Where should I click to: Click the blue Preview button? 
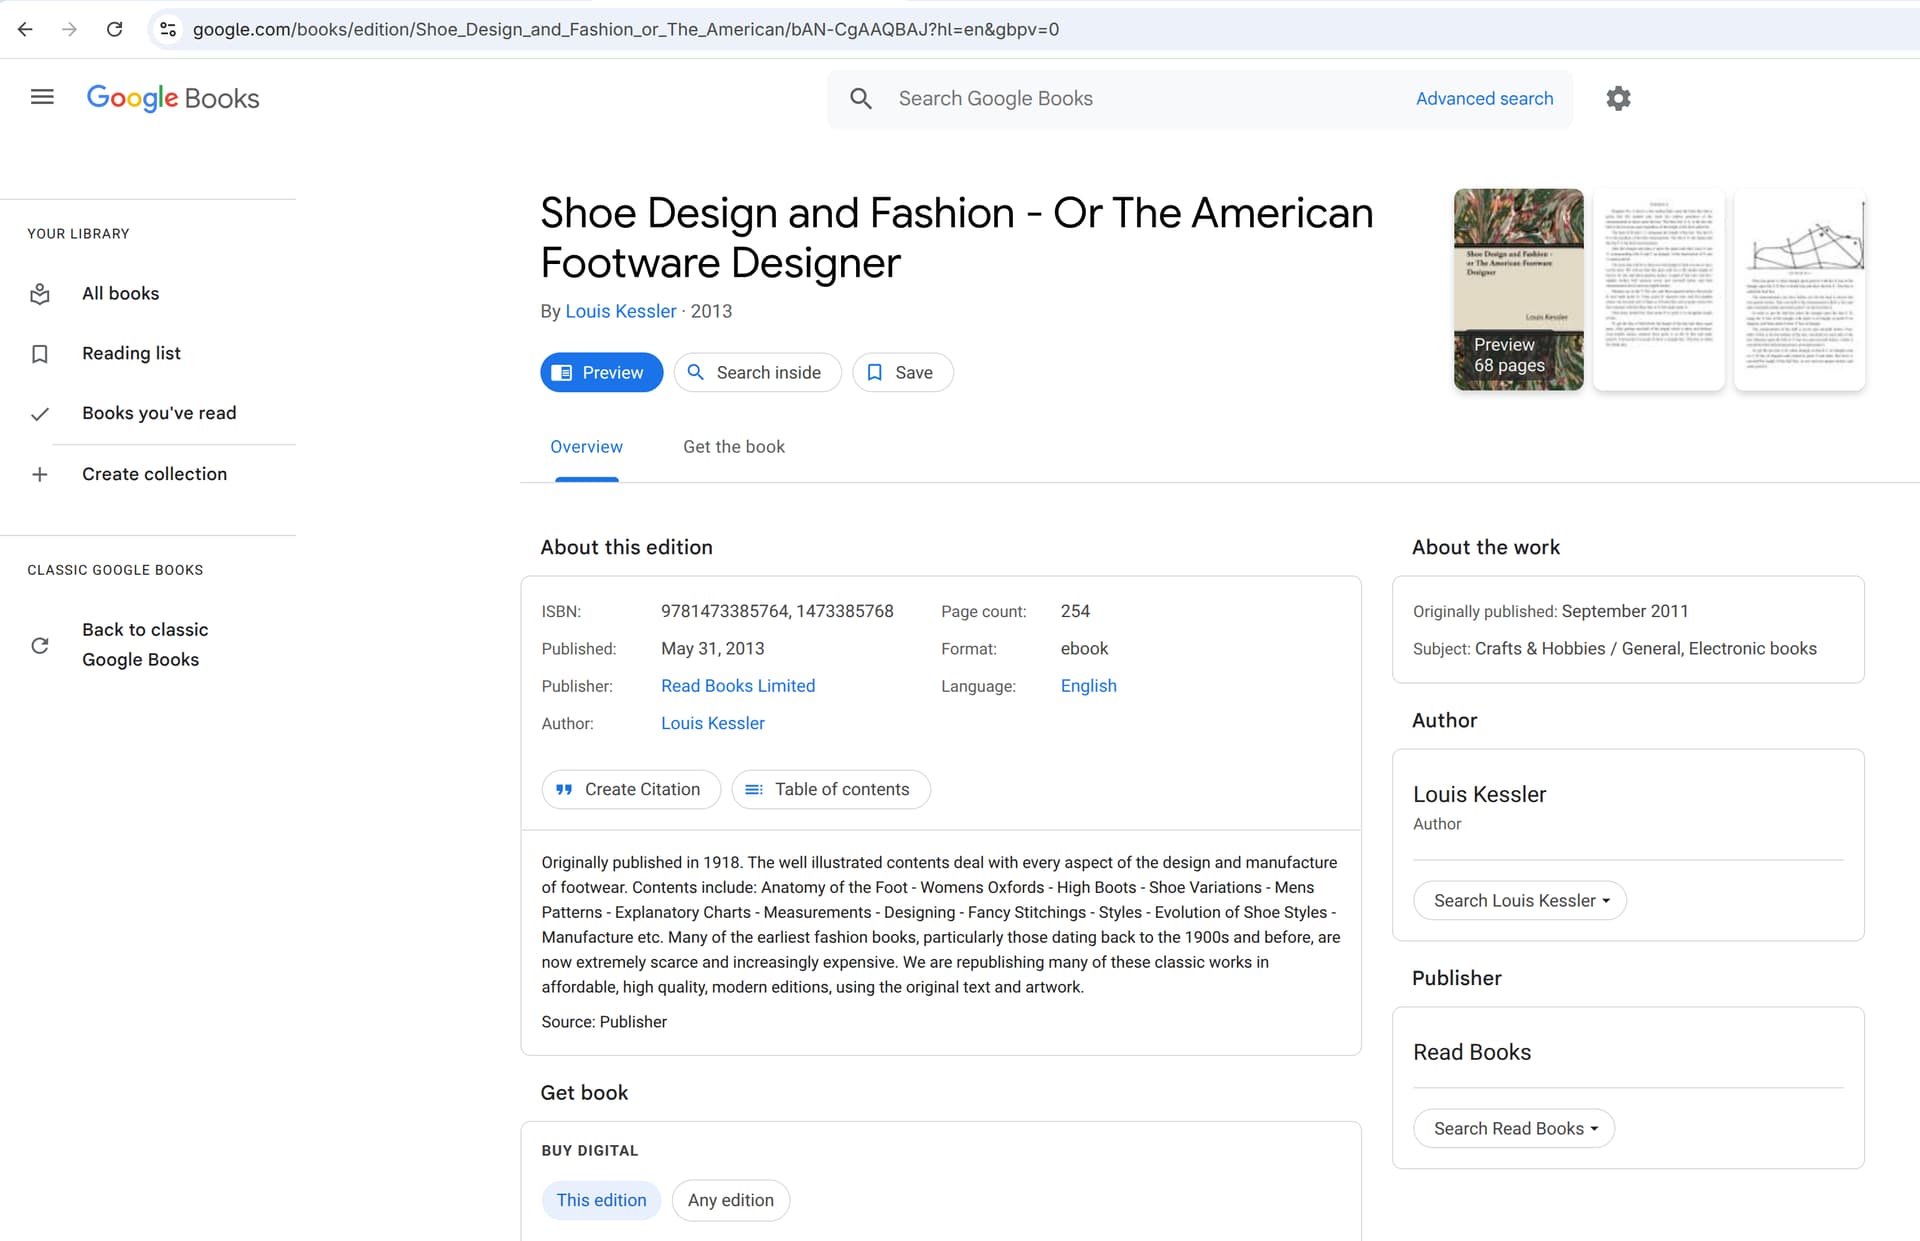[x=601, y=372]
